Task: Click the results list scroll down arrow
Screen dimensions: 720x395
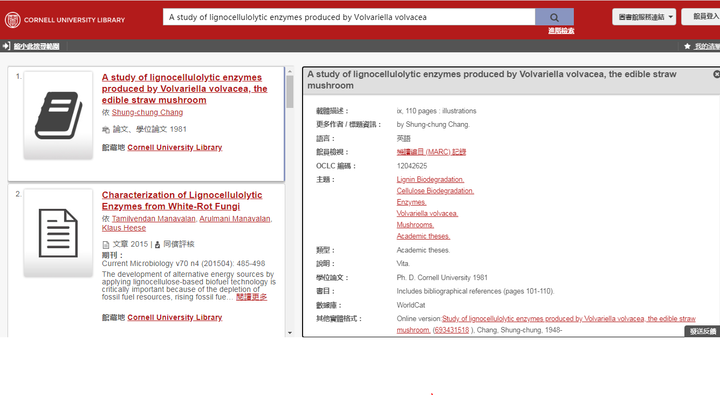Action: pyautogui.click(x=290, y=333)
